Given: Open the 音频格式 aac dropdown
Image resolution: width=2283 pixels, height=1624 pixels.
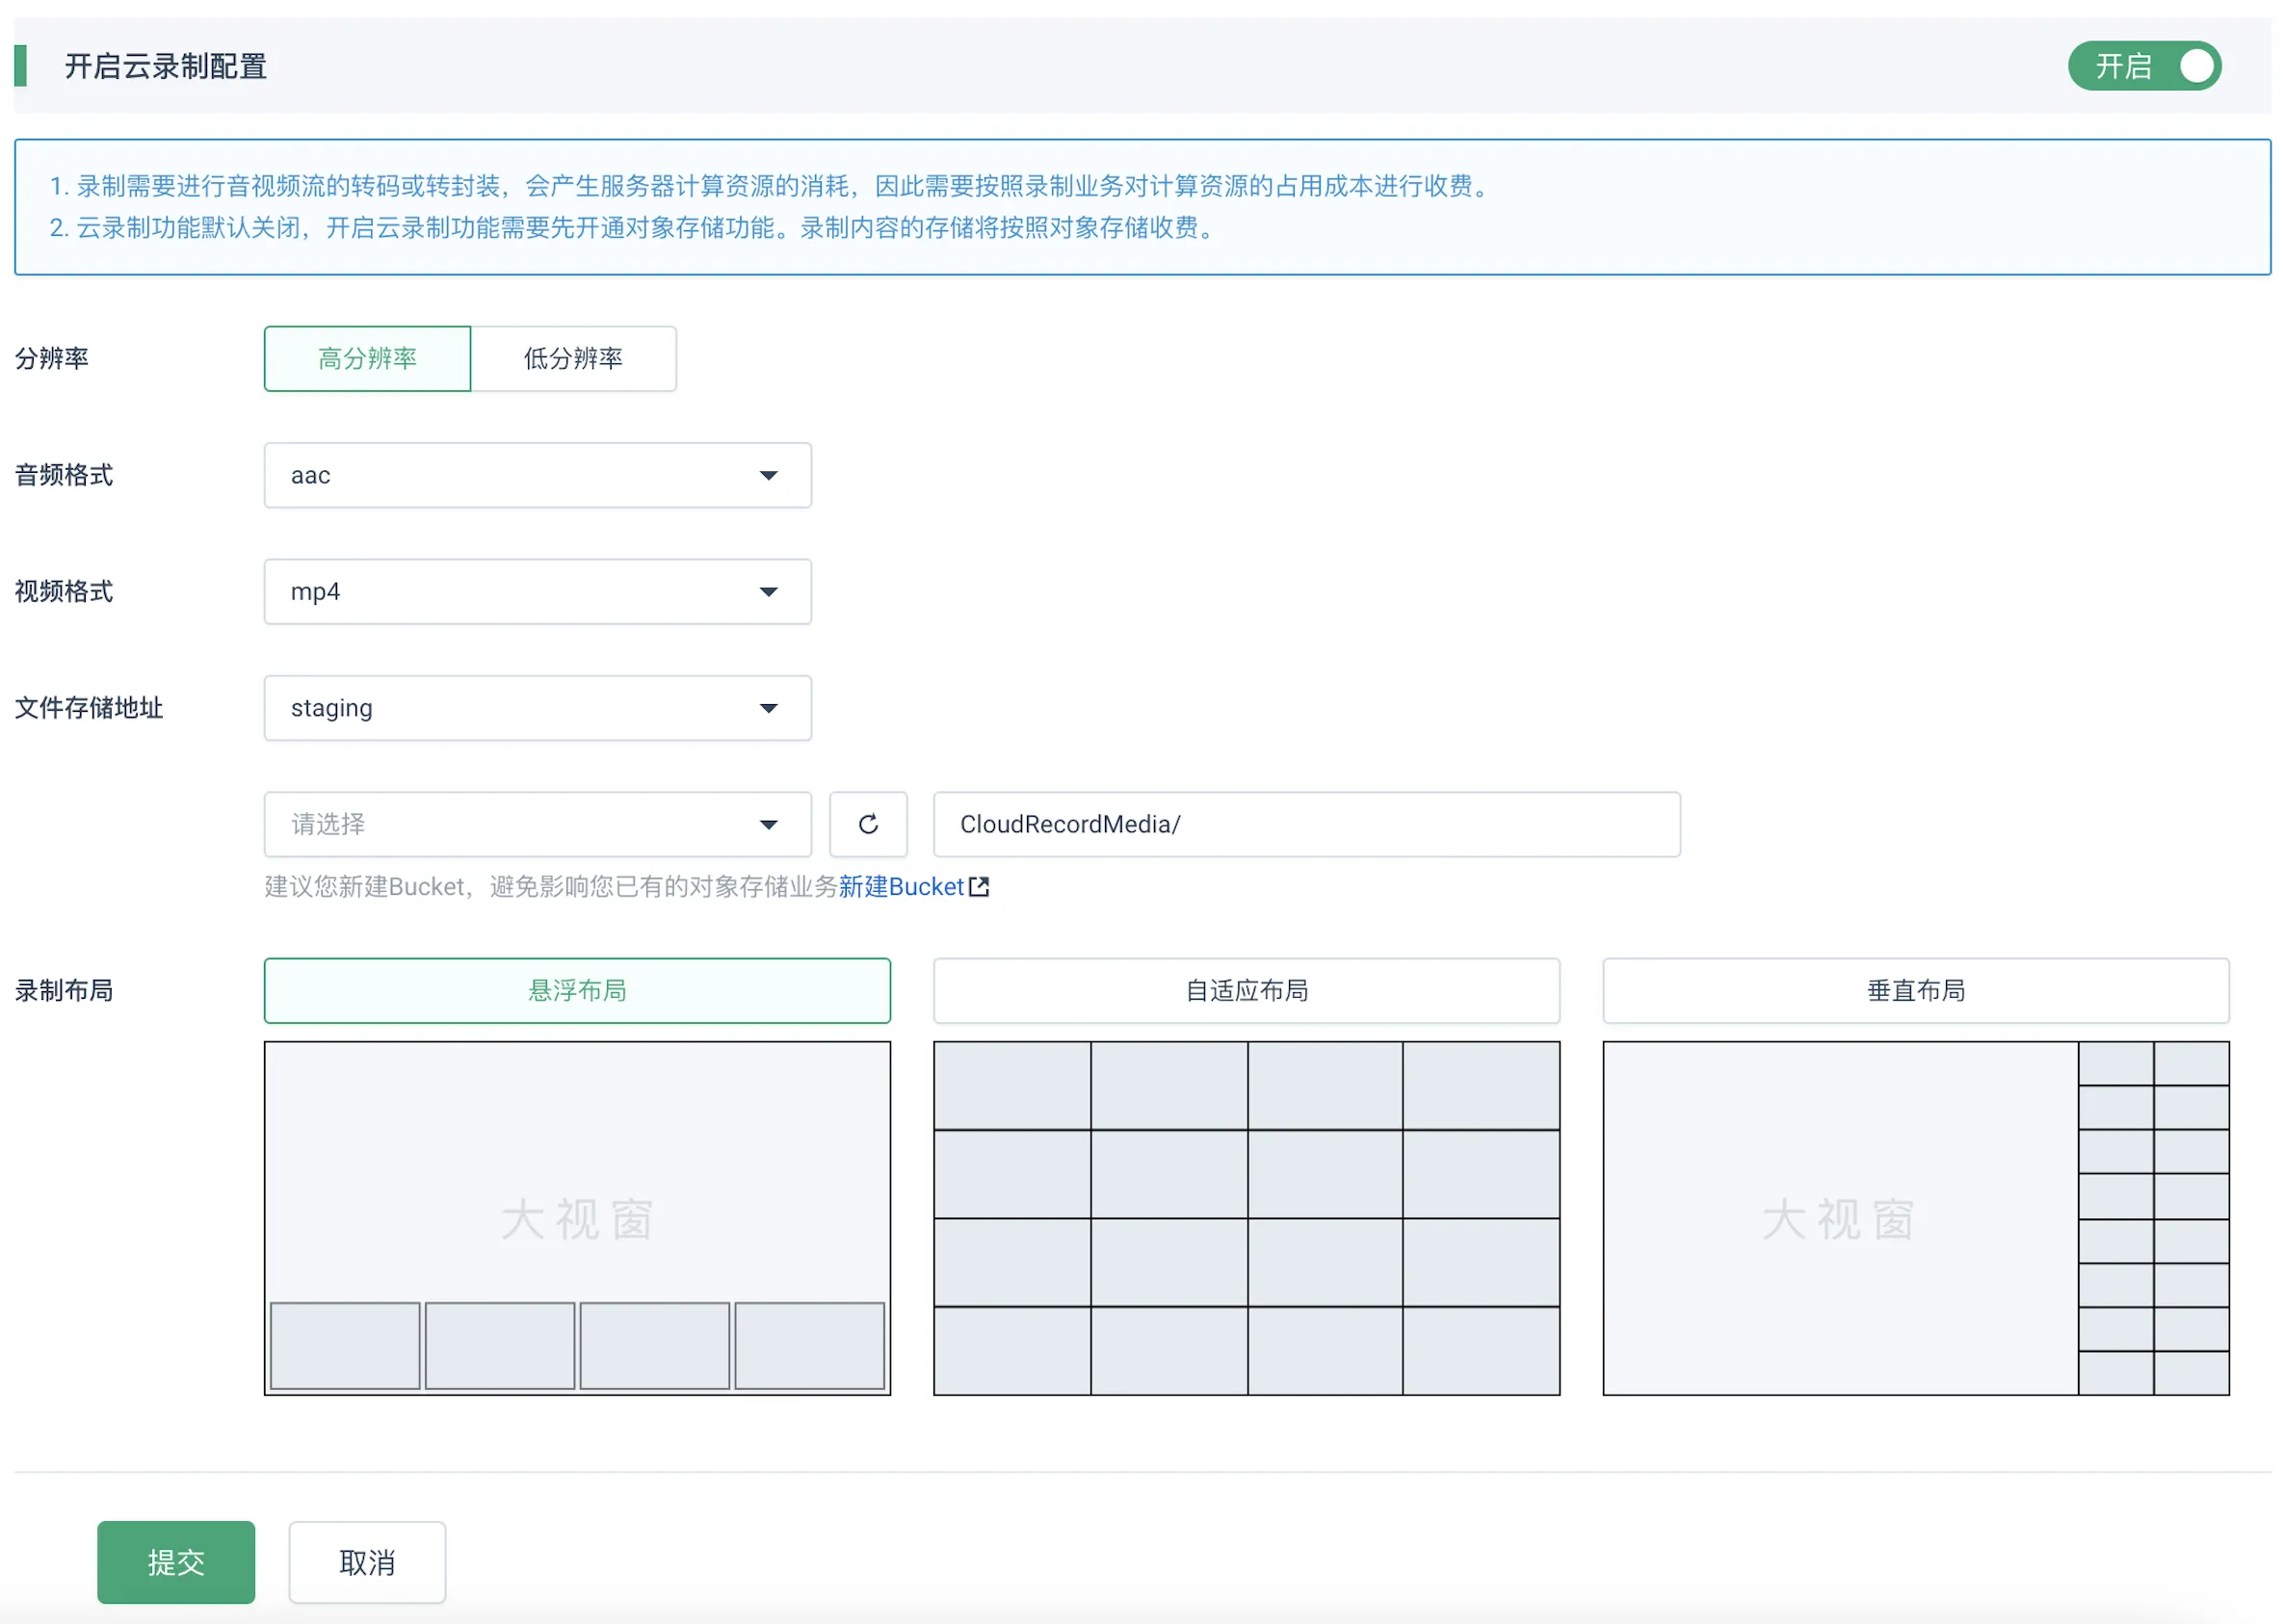Looking at the screenshot, I should point(537,475).
